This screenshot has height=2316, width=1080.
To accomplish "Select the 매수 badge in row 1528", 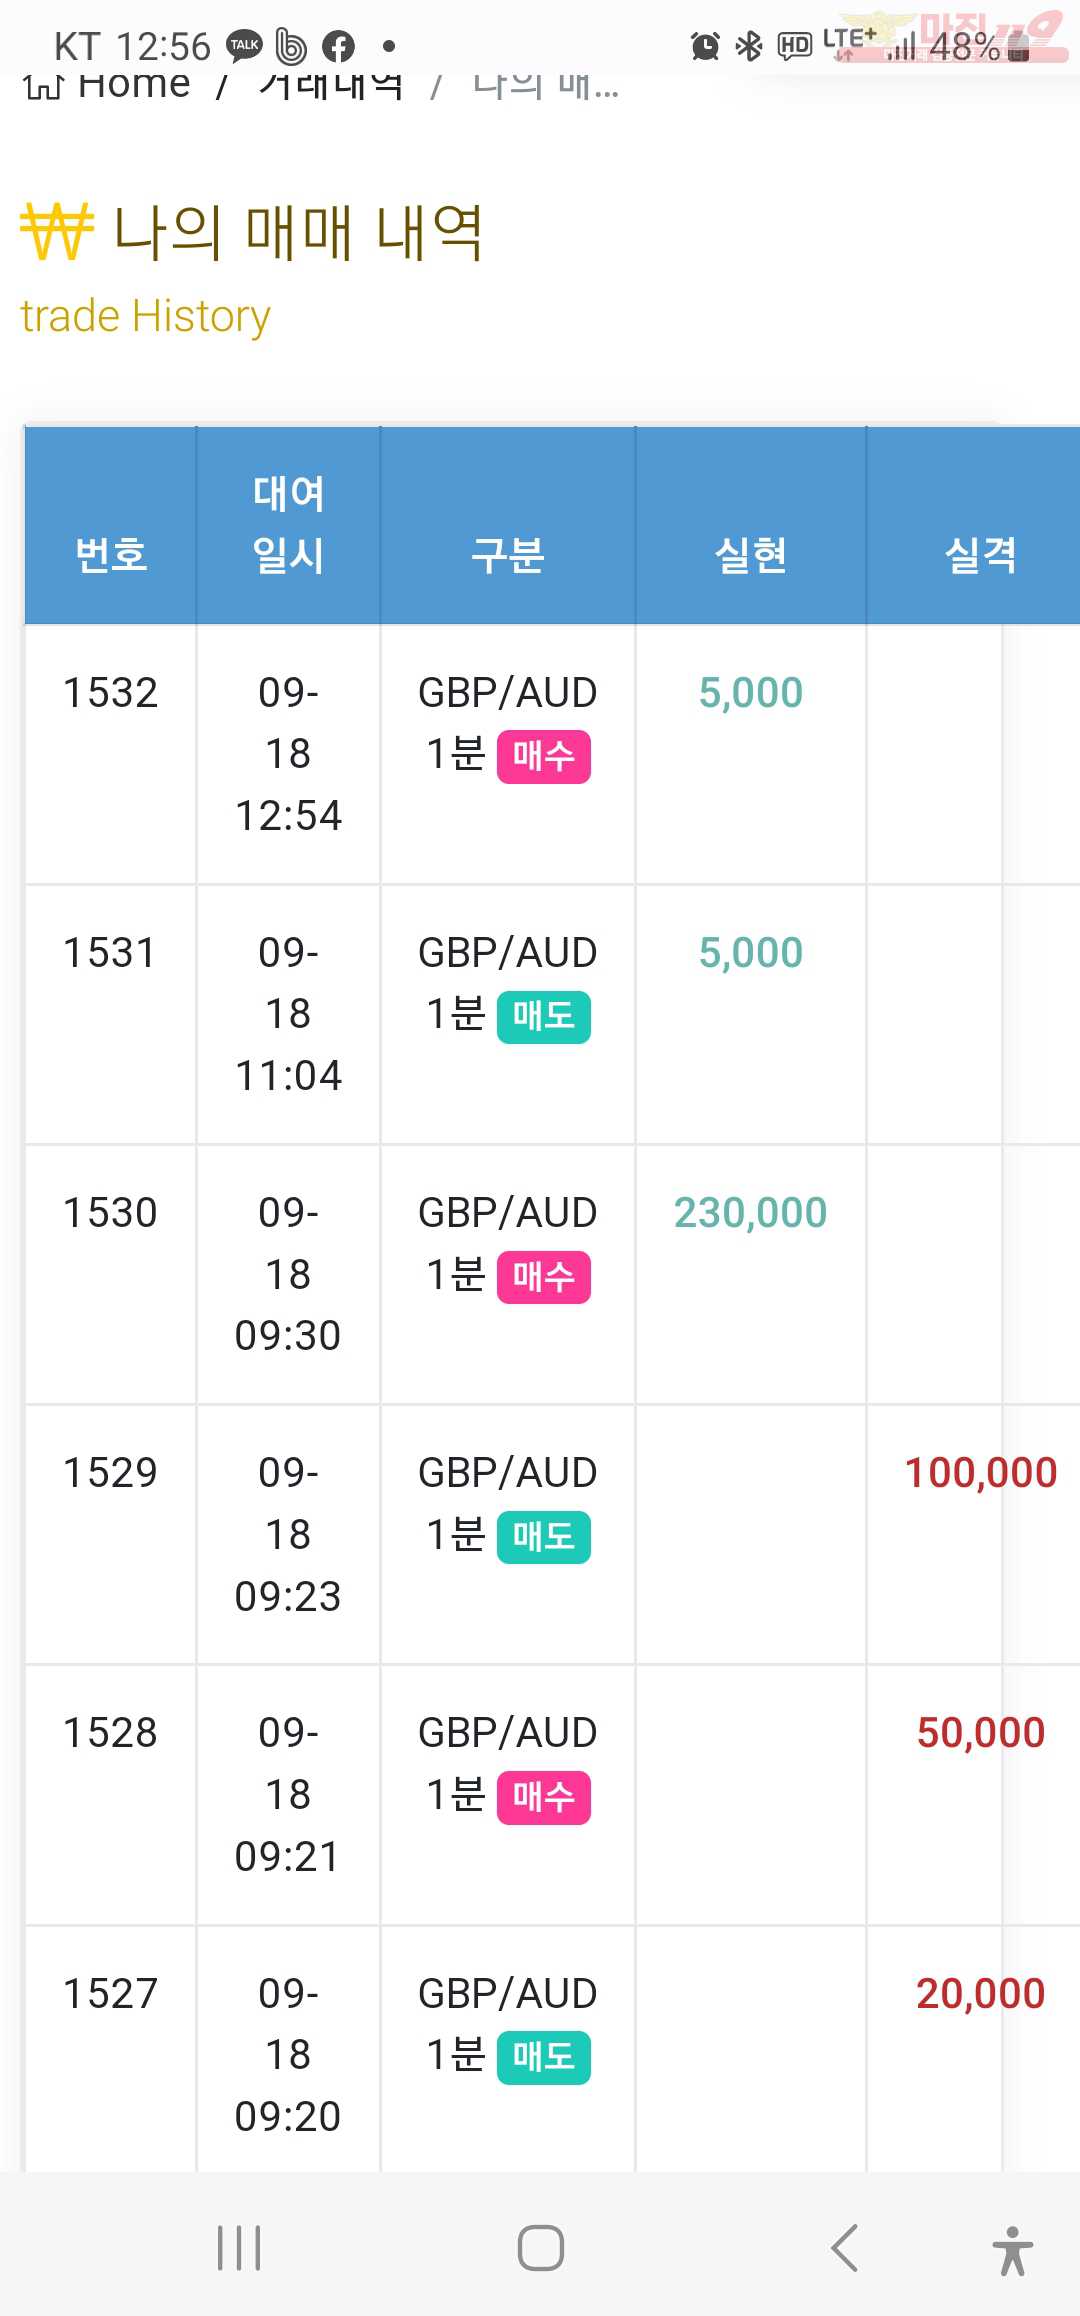I will point(543,1797).
